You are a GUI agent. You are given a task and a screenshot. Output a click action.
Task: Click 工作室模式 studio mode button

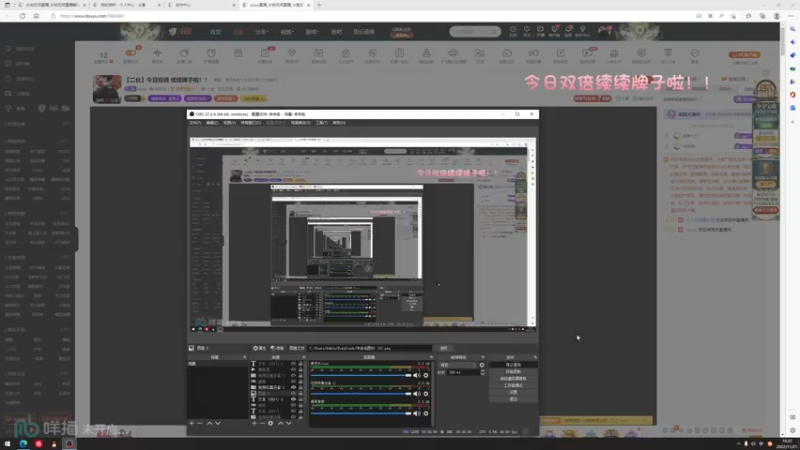(x=513, y=385)
